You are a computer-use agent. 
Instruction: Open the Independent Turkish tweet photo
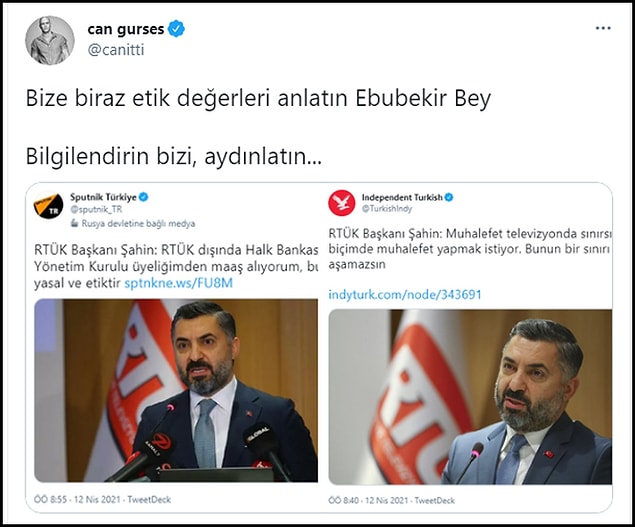tap(470, 397)
